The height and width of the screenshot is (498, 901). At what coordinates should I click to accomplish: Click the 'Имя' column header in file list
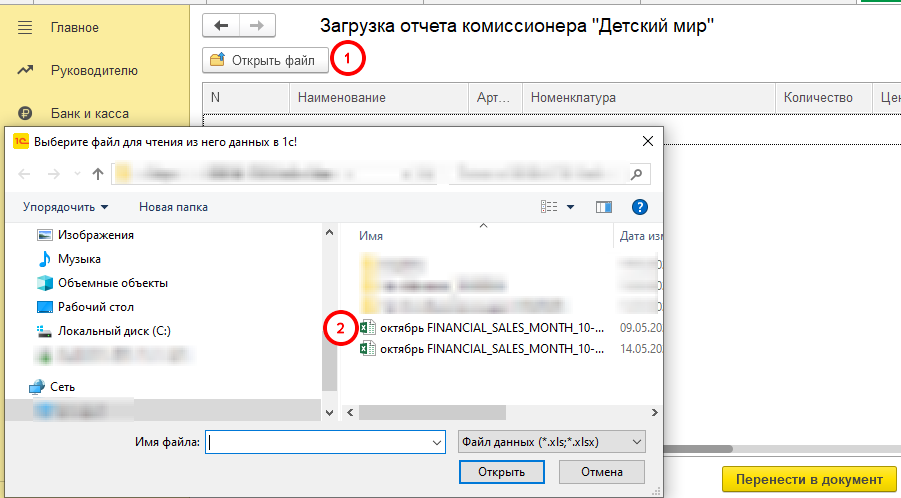click(371, 236)
